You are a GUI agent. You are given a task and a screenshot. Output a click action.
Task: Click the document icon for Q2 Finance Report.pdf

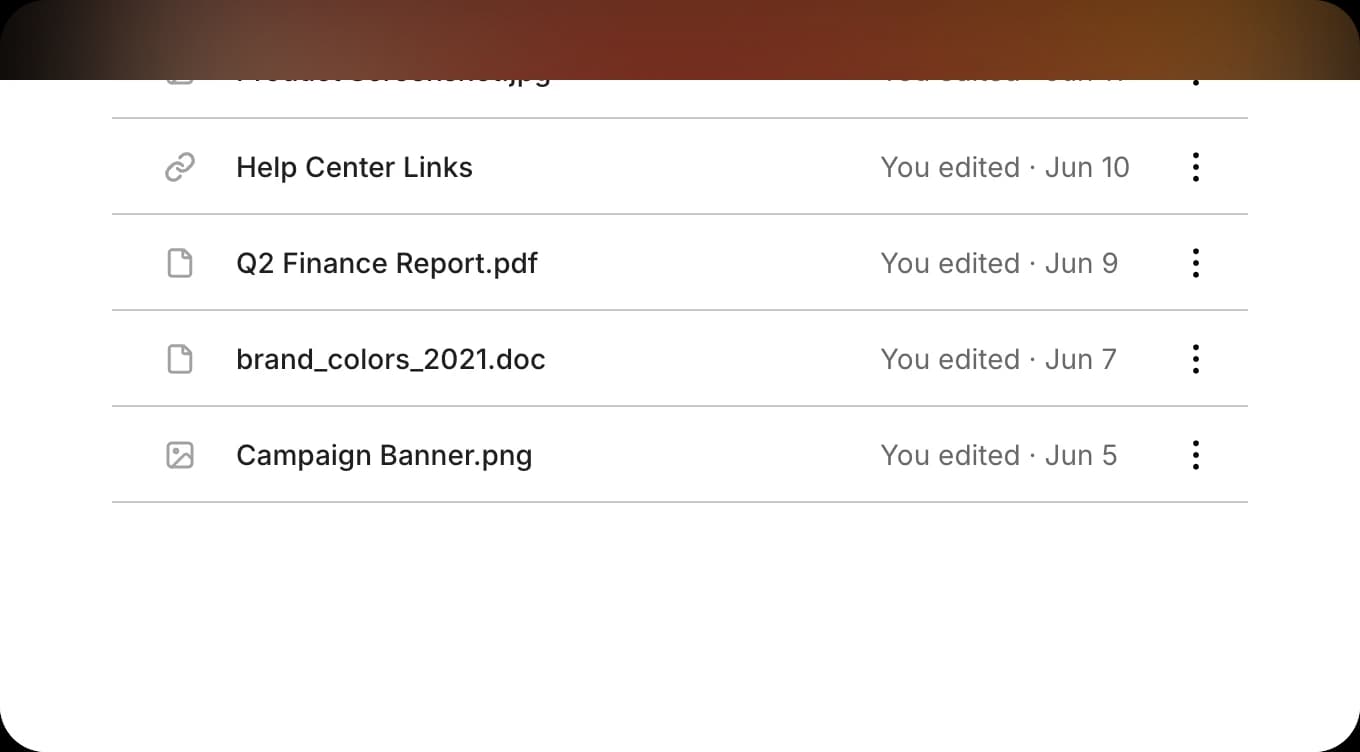pos(180,263)
